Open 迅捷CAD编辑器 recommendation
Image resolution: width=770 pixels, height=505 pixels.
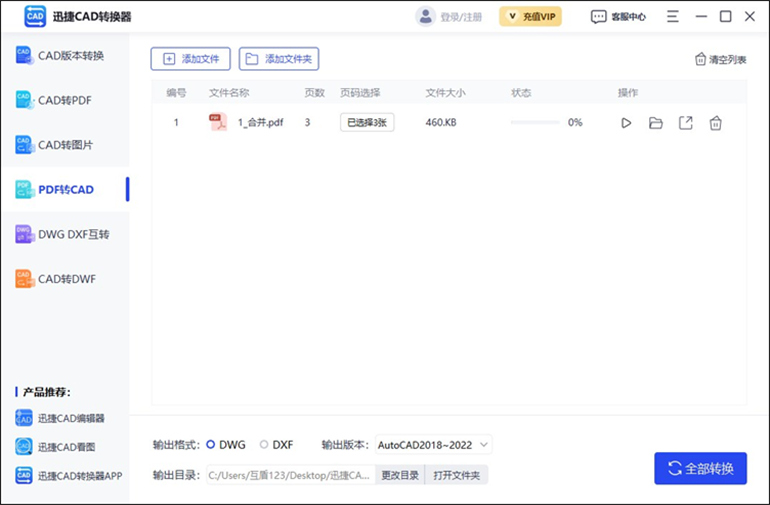(60, 418)
